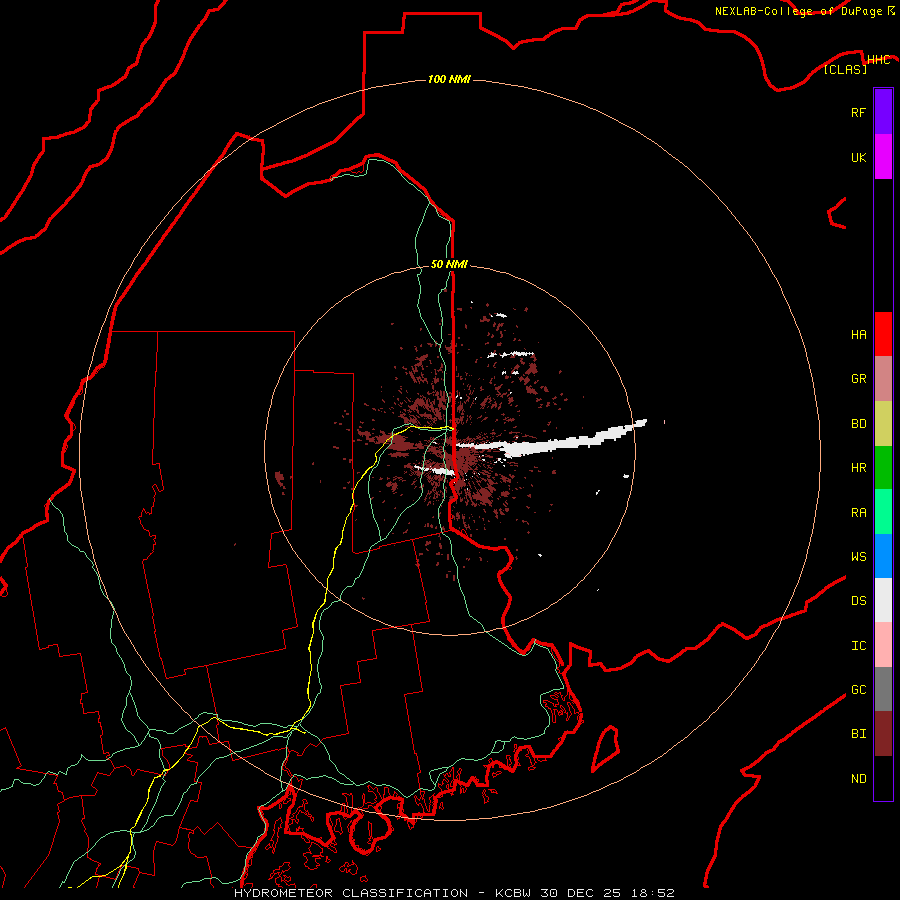Click the 100 NMI range ring label
The width and height of the screenshot is (900, 900).
[x=449, y=79]
